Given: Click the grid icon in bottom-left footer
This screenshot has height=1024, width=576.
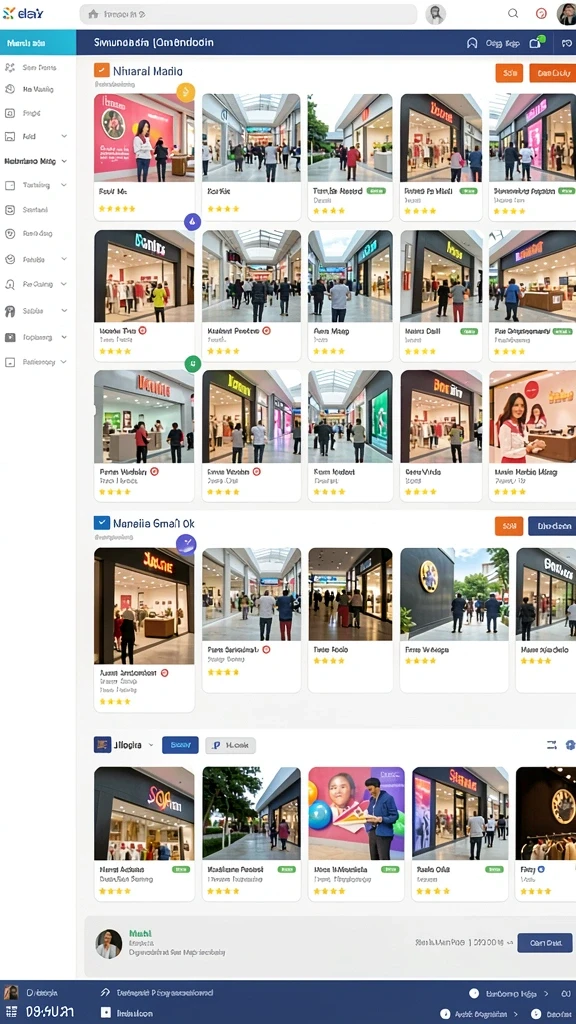Looking at the screenshot, I should [10, 1012].
